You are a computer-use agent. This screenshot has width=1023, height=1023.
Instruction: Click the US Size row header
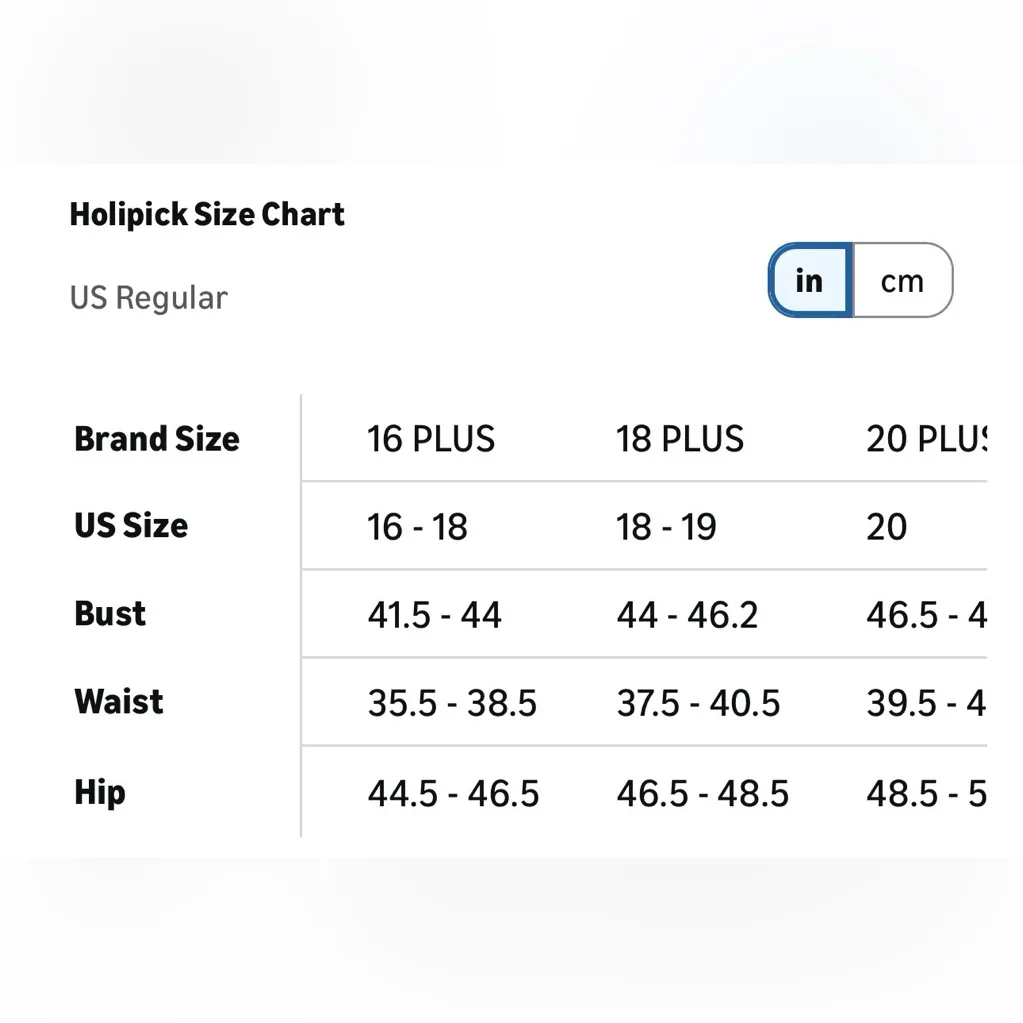(131, 526)
